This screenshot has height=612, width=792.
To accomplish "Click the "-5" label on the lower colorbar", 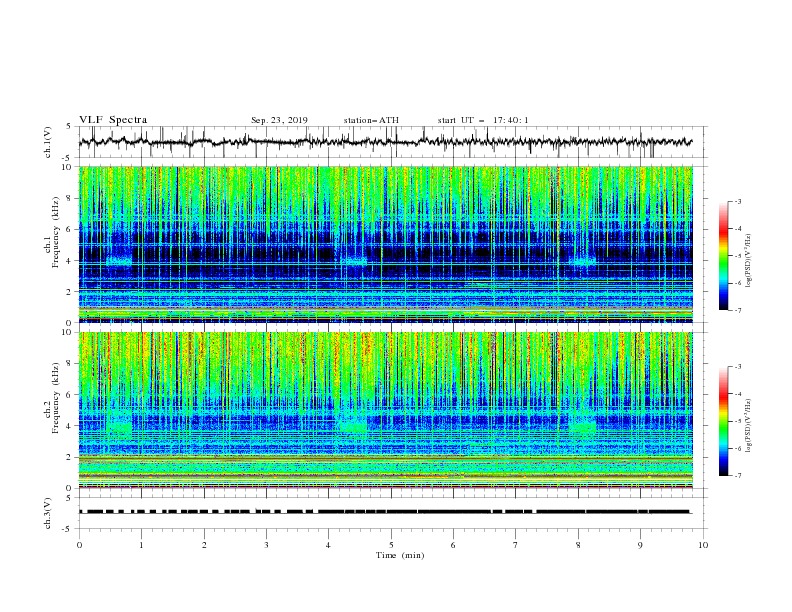I will (x=738, y=421).
